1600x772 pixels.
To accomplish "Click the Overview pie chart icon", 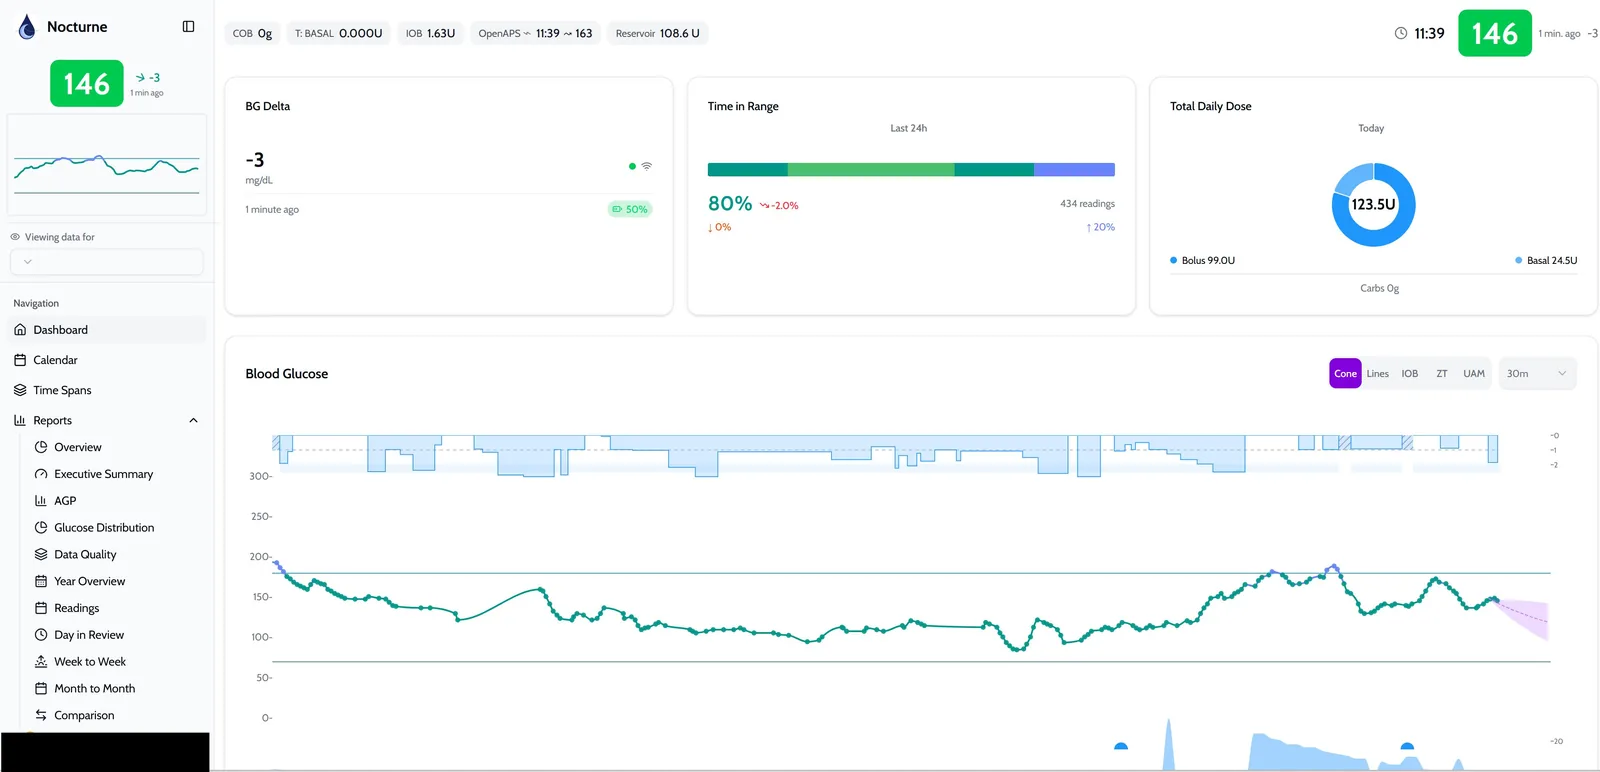I will (41, 447).
